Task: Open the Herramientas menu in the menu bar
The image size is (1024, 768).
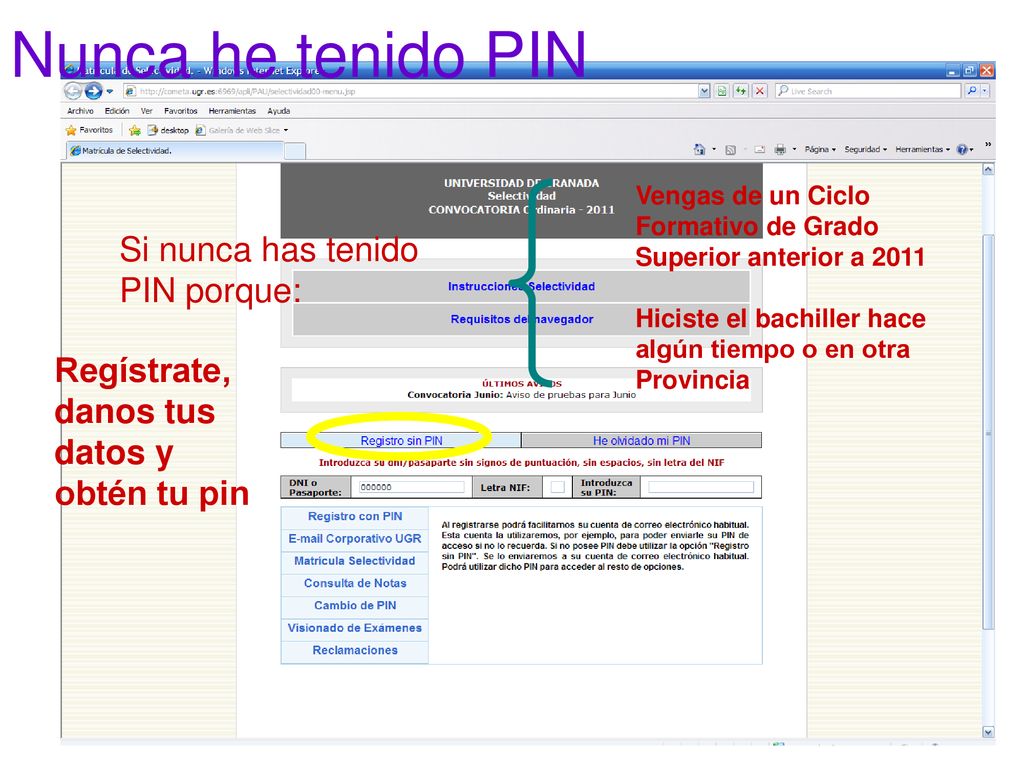Action: tap(232, 111)
